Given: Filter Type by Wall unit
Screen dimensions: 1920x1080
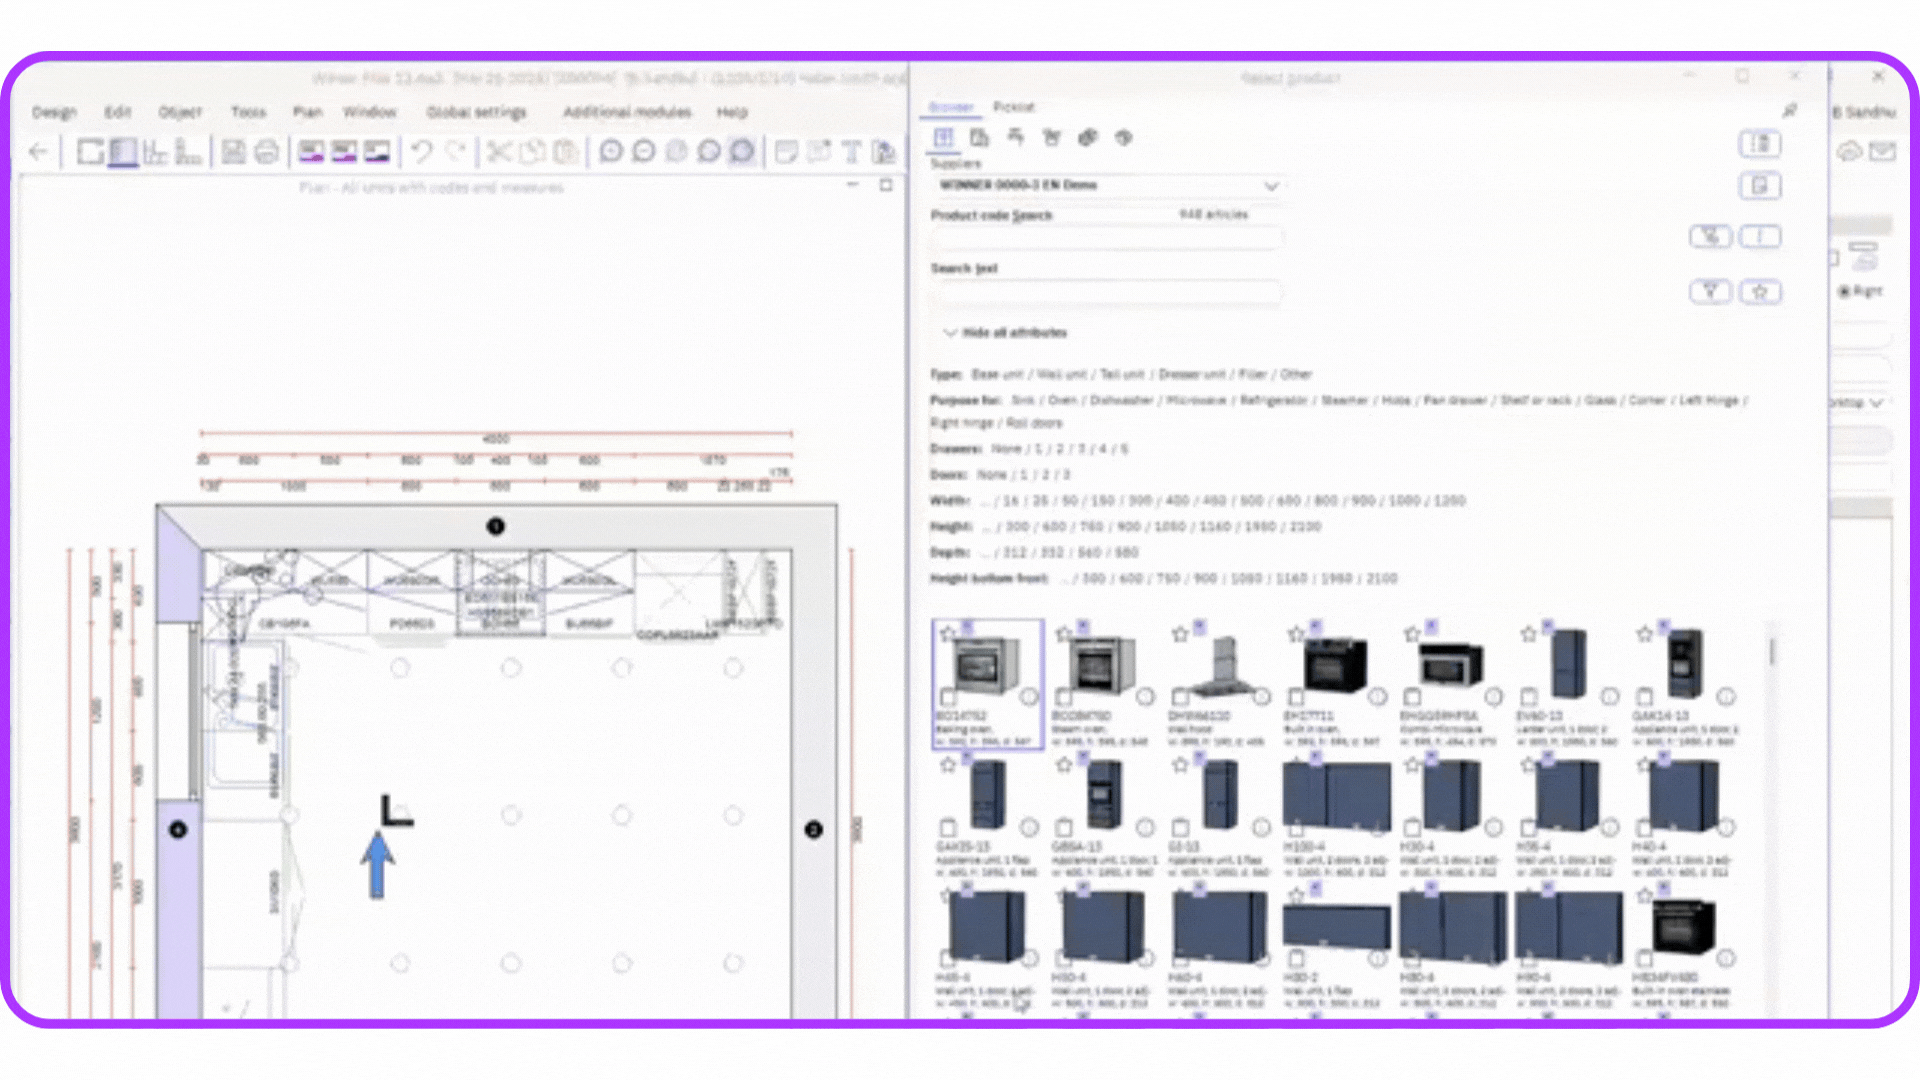Looking at the screenshot, I should [1061, 374].
